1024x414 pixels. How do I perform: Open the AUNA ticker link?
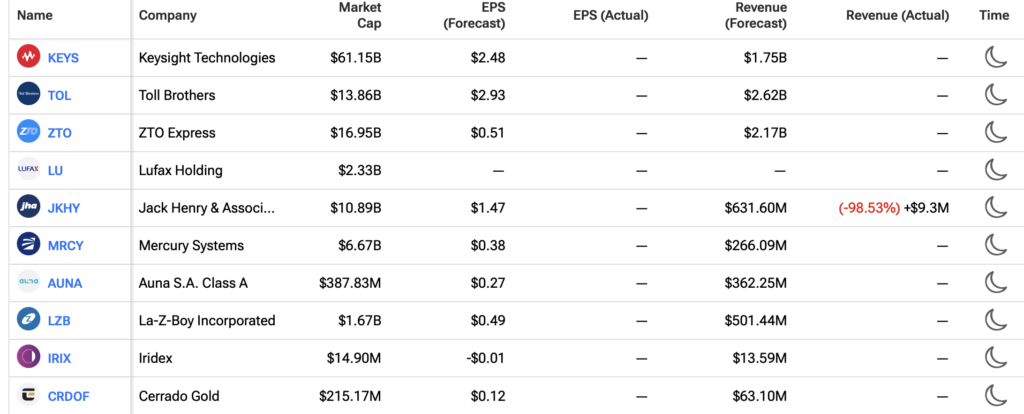coord(65,283)
